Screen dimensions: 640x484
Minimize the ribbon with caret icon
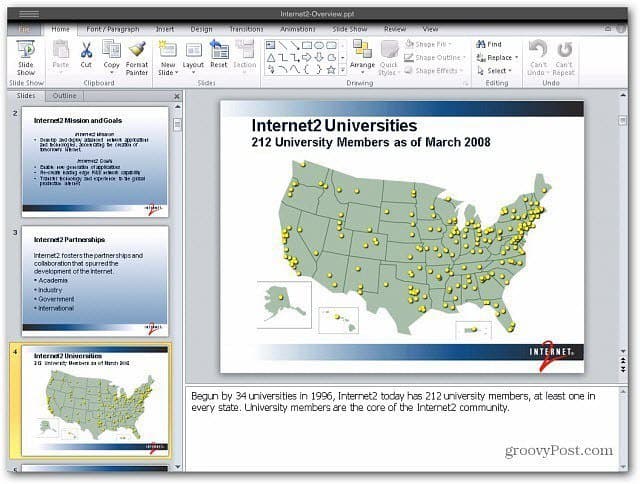tap(608, 29)
